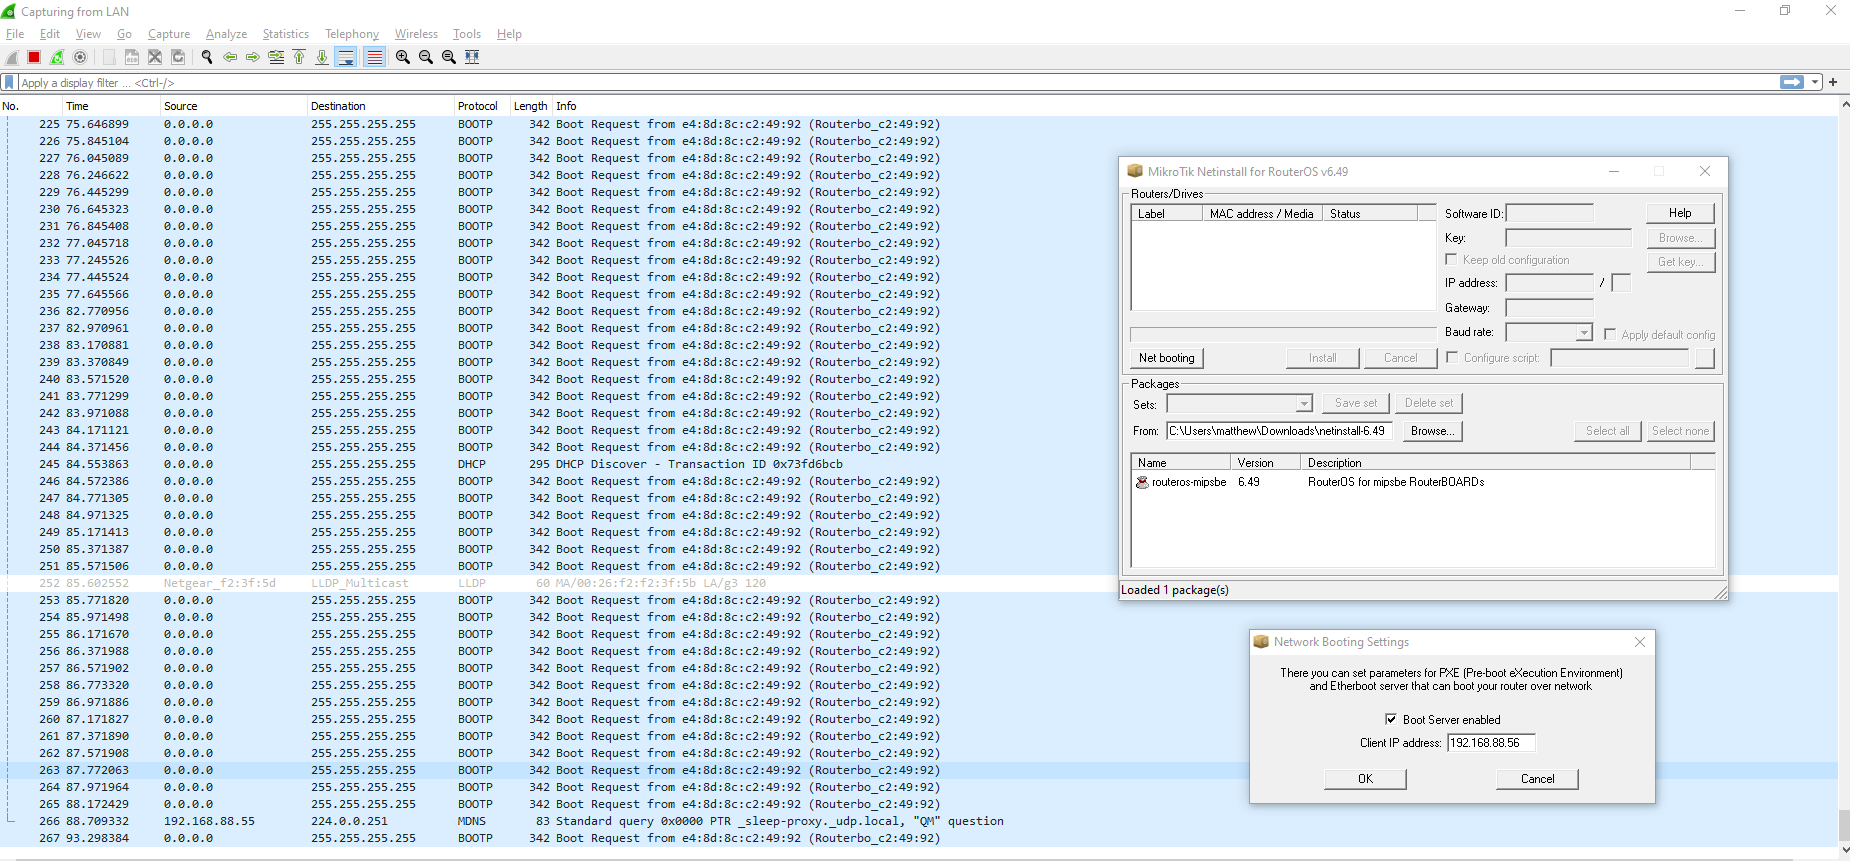1850x861 pixels.
Task: Click MAC address / Media column header
Action: click(1261, 214)
